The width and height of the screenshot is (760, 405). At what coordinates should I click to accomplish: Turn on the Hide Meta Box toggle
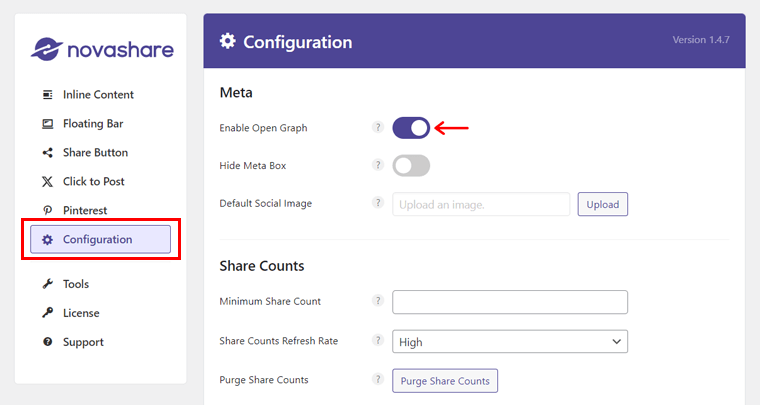(x=411, y=166)
